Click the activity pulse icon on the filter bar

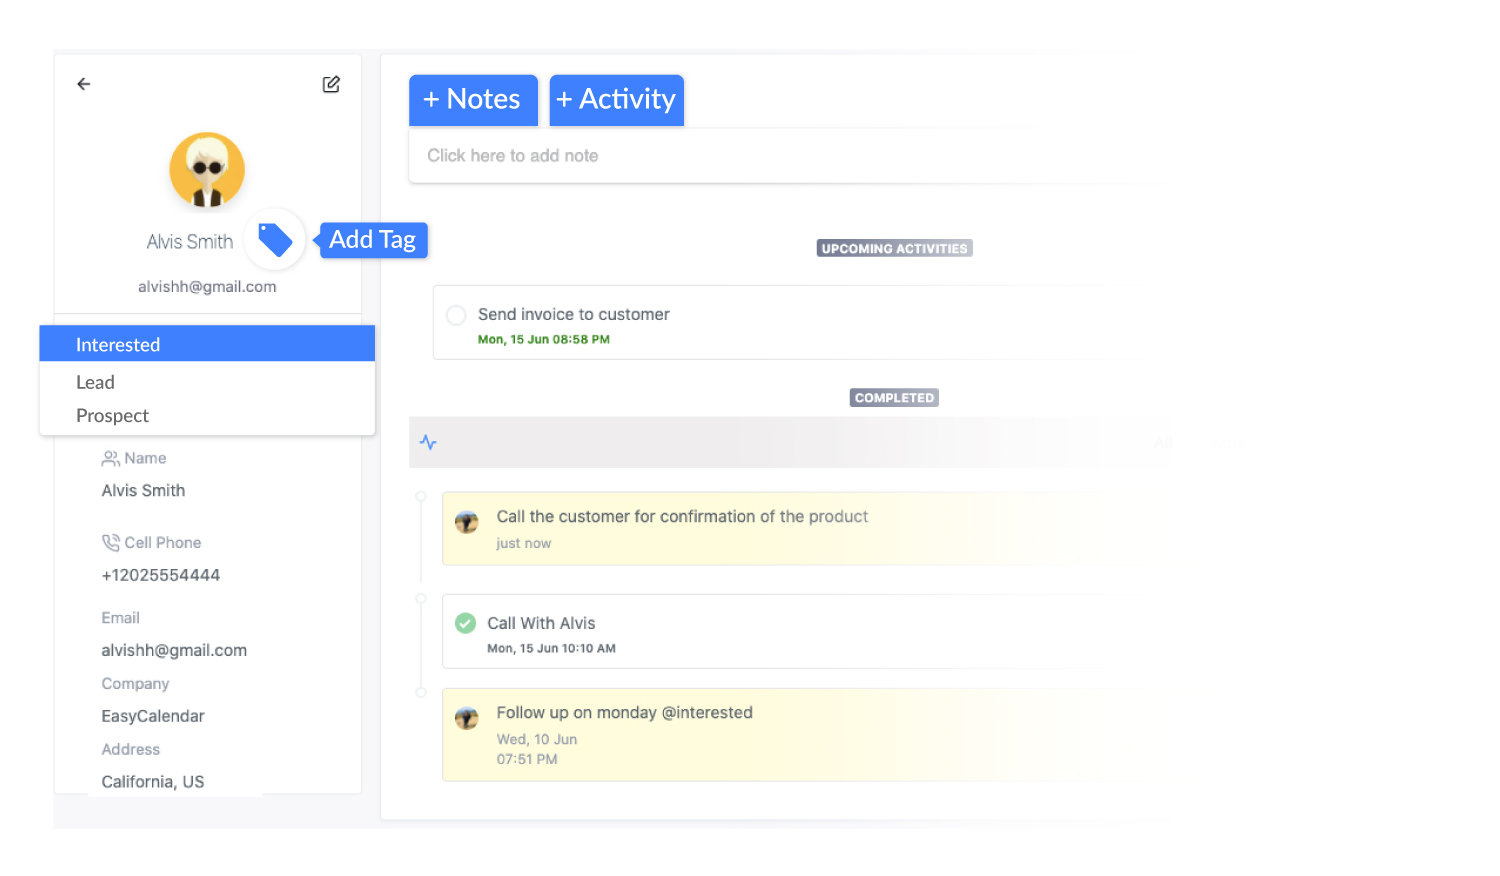428,441
